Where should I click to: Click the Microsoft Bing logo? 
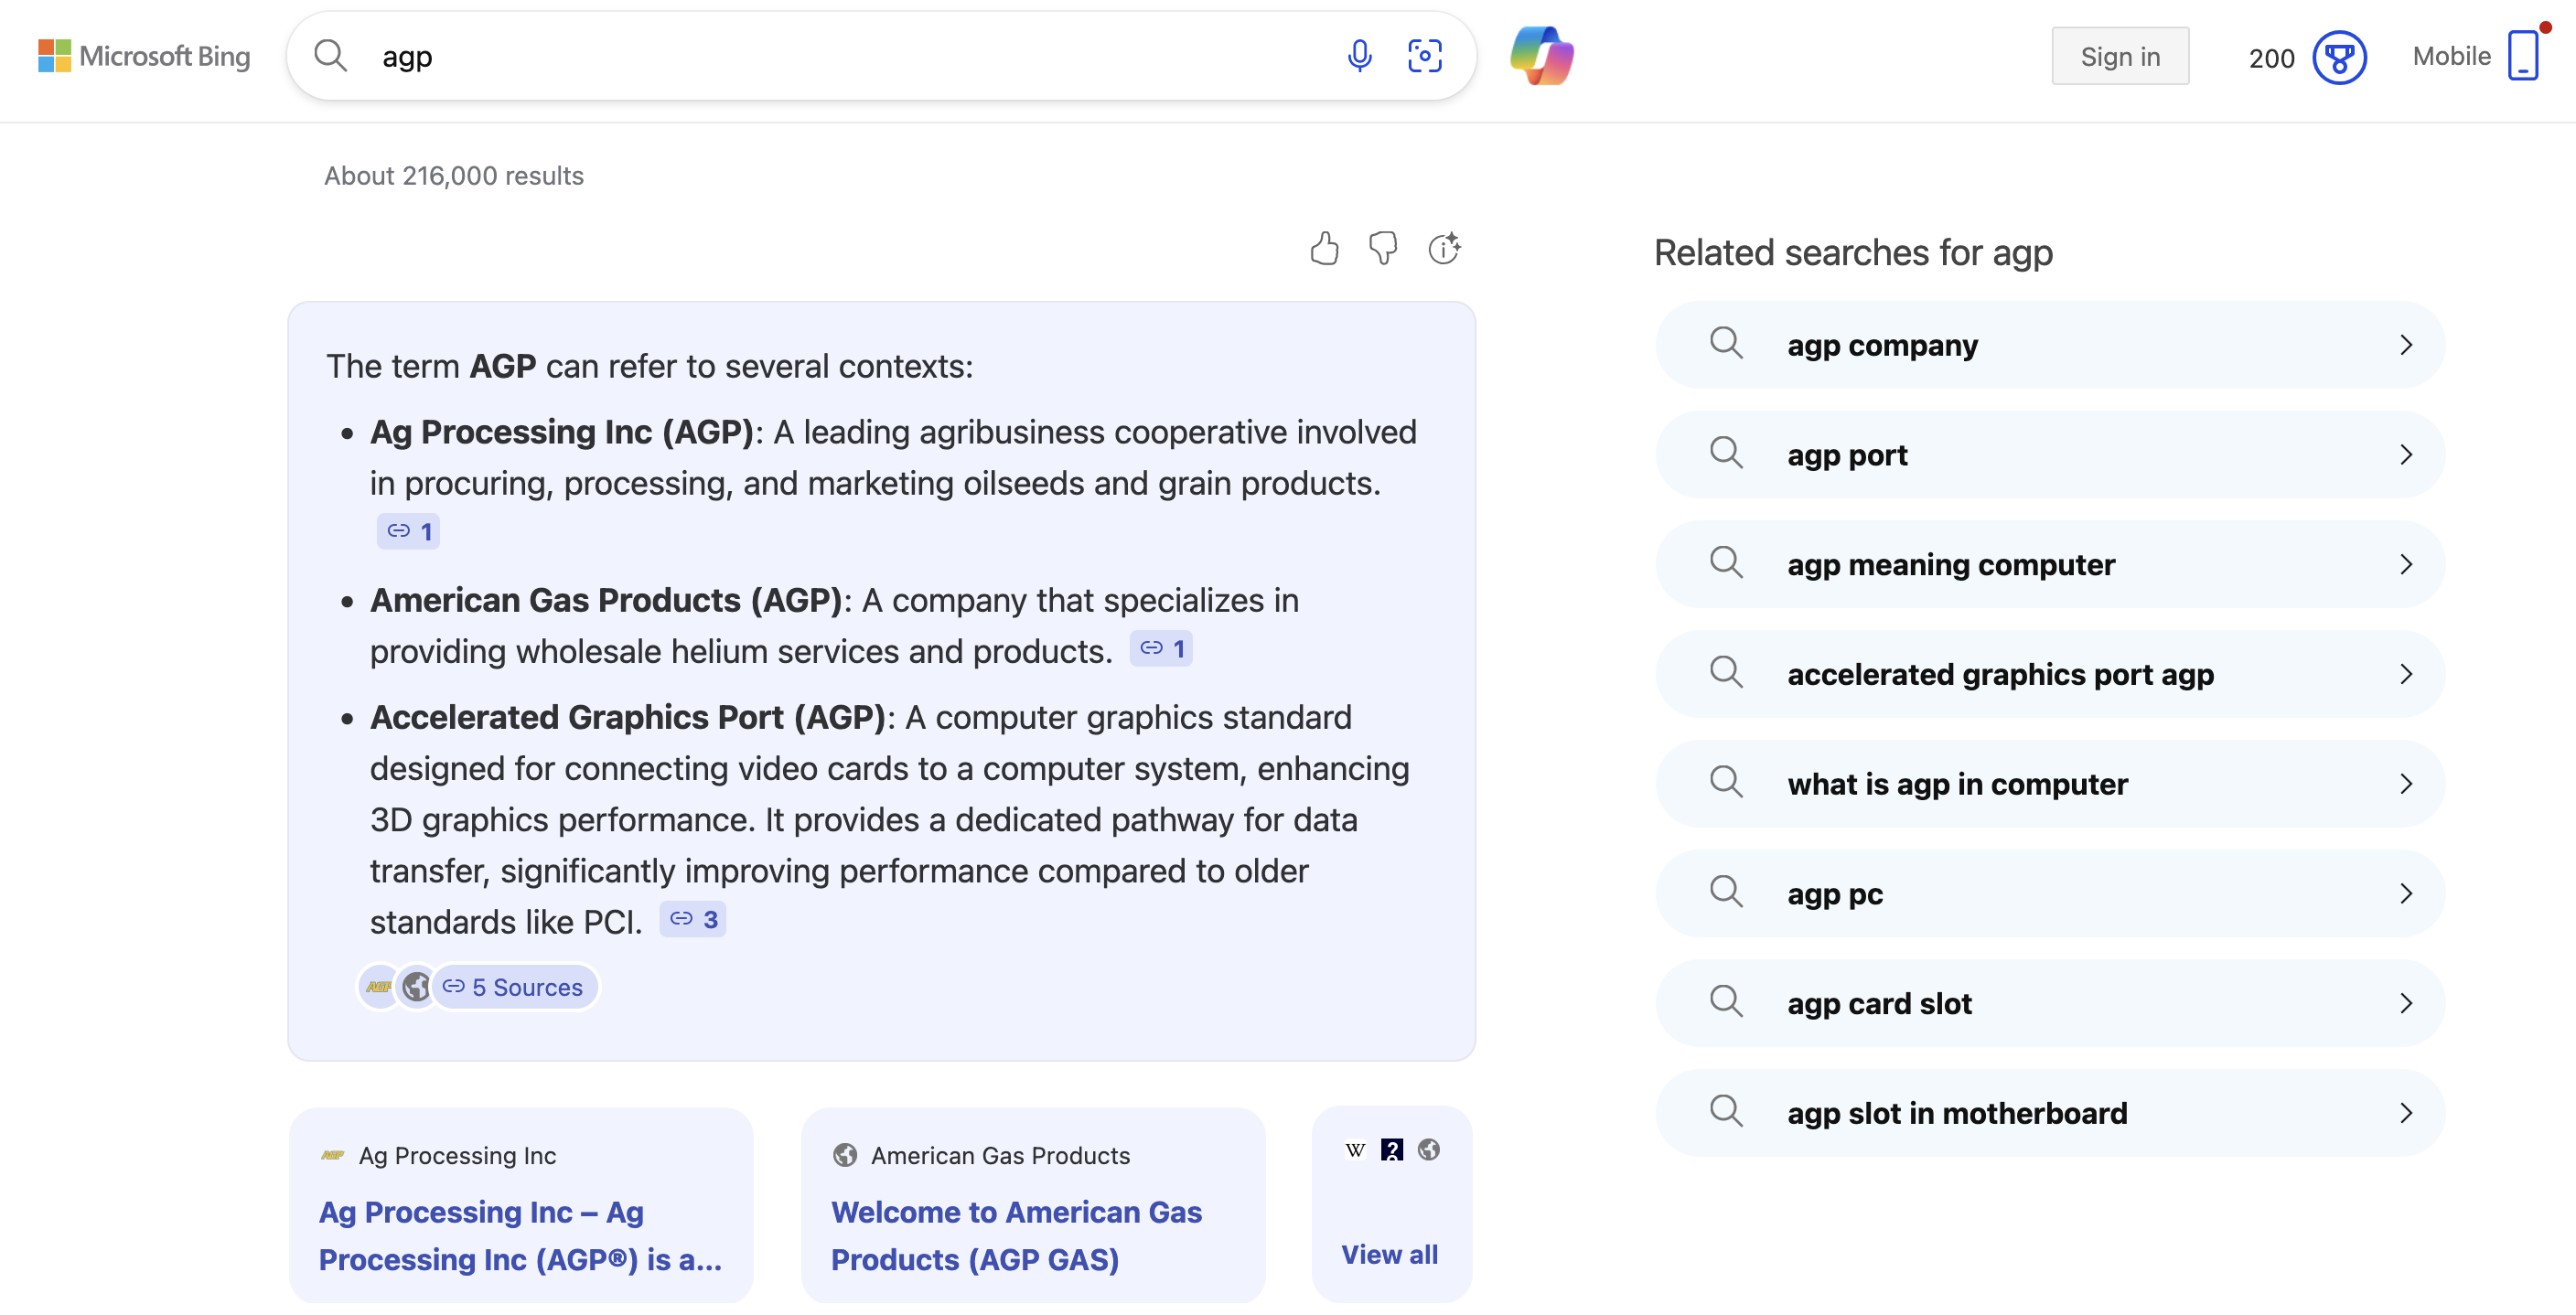(144, 56)
